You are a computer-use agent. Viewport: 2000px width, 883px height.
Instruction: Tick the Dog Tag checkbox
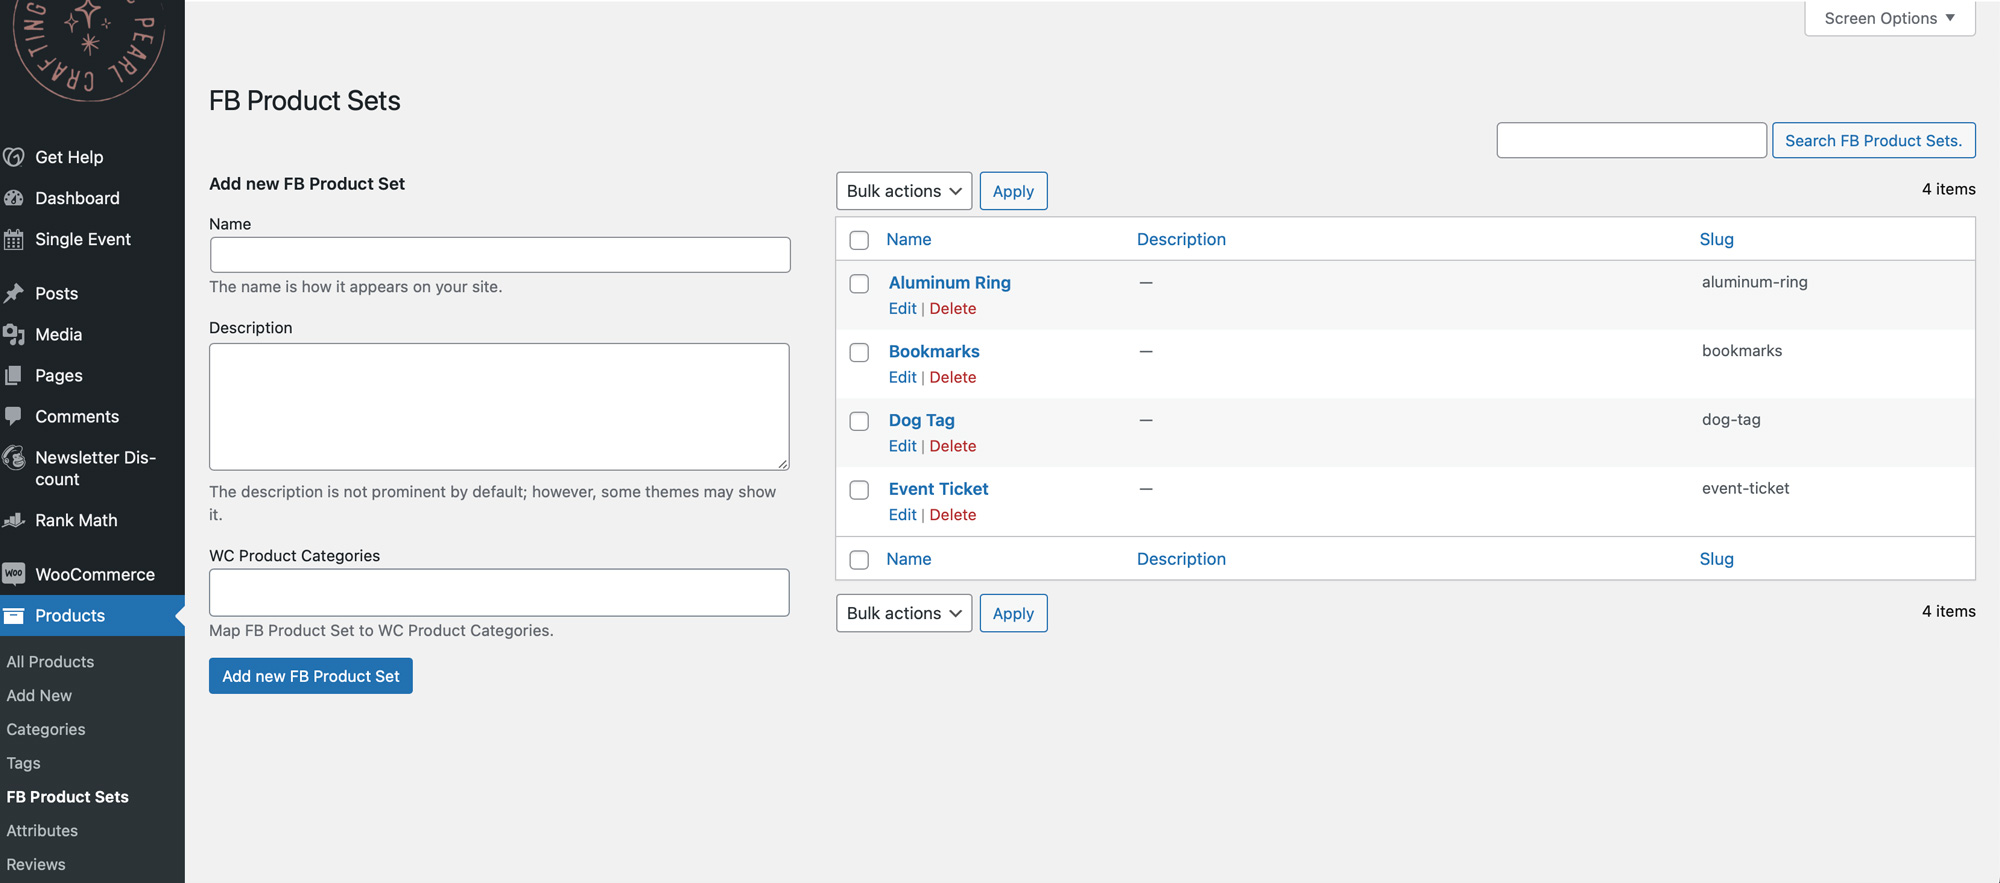coord(859,421)
